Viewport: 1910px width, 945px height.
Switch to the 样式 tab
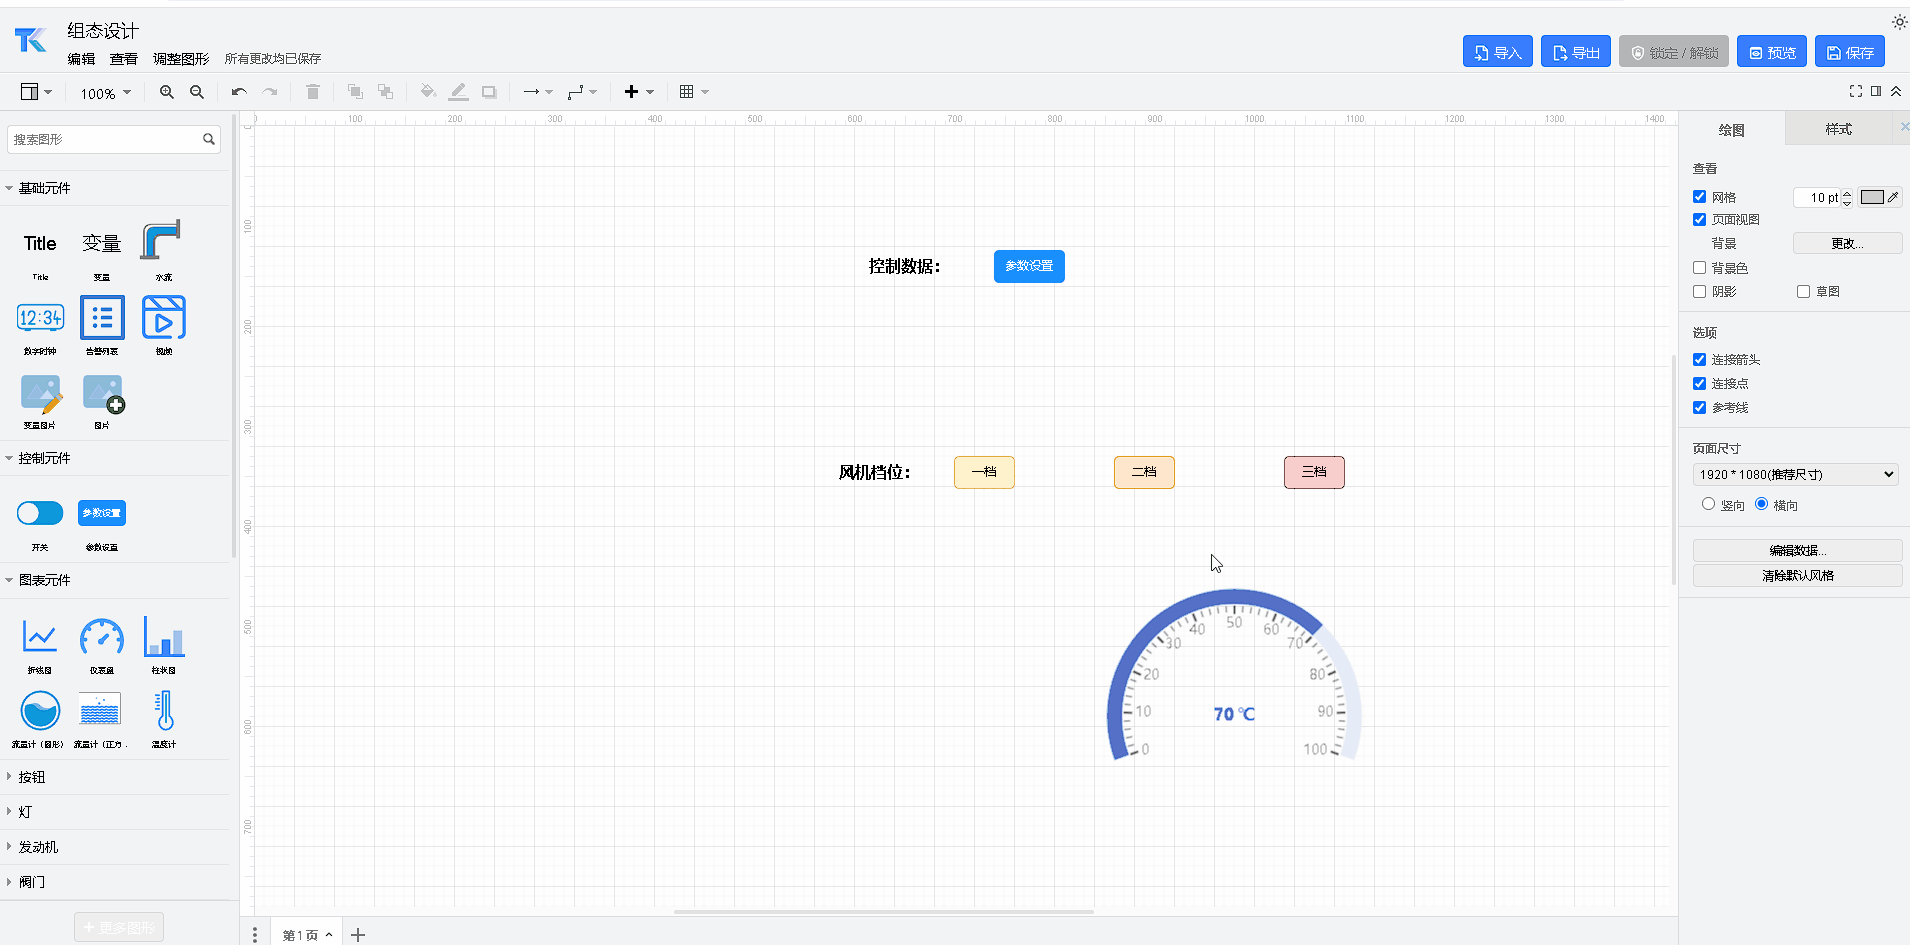click(x=1838, y=129)
